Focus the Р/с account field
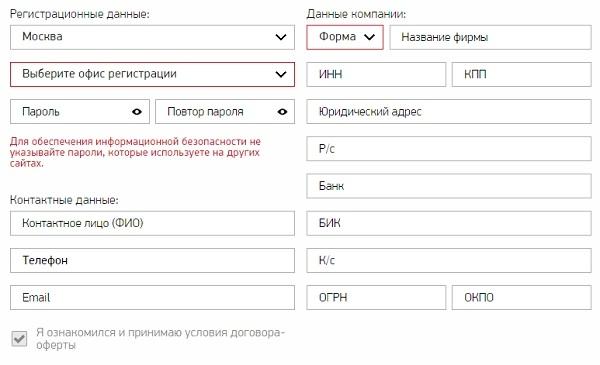 [x=449, y=148]
